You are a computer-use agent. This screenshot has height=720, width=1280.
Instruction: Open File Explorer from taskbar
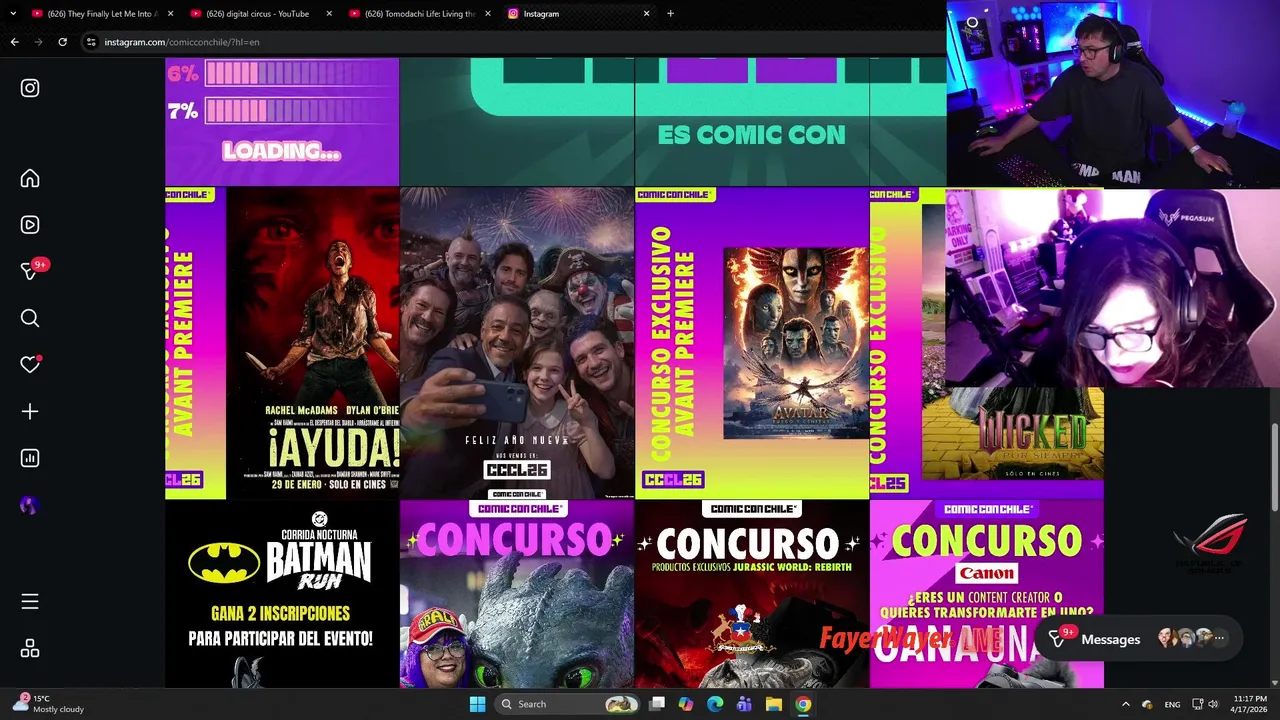(773, 704)
